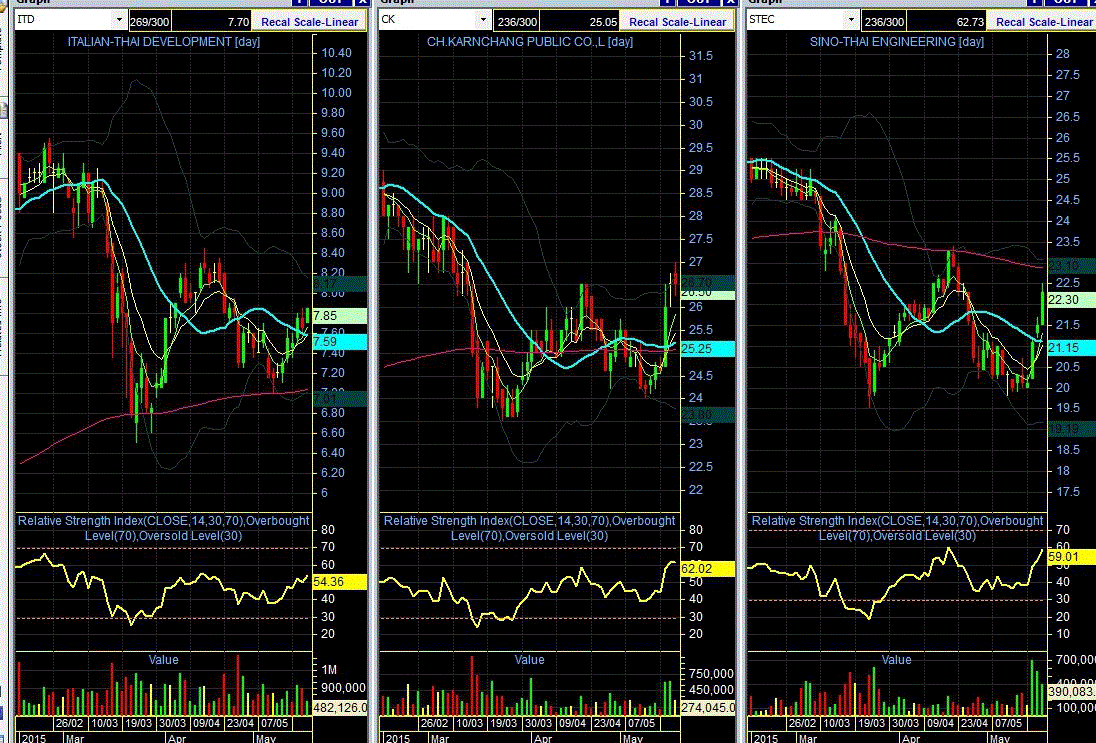Click the 269/300 bar count field
The image size is (1096, 743).
[x=150, y=22]
